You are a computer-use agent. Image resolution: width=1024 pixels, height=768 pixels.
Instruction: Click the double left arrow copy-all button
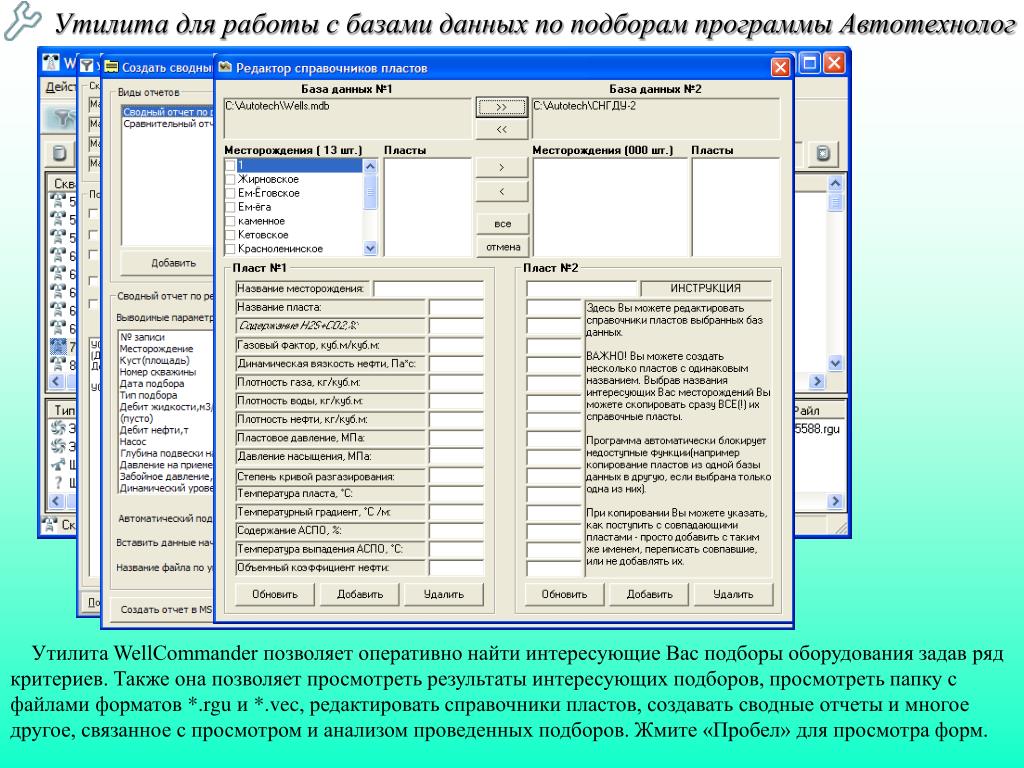tap(502, 129)
